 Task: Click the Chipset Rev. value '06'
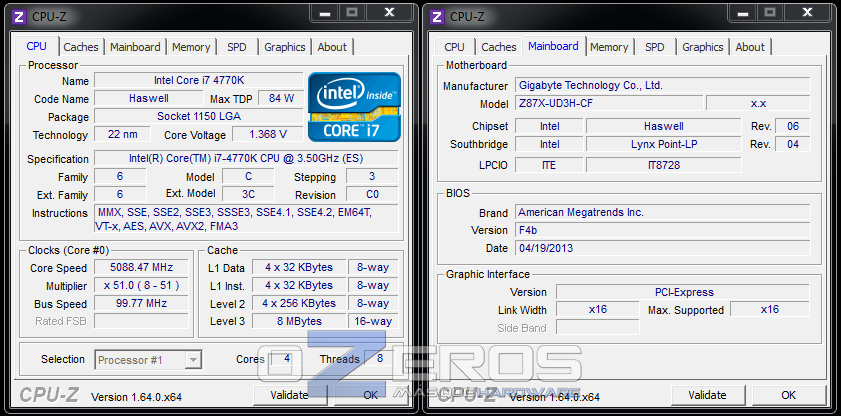click(x=793, y=126)
